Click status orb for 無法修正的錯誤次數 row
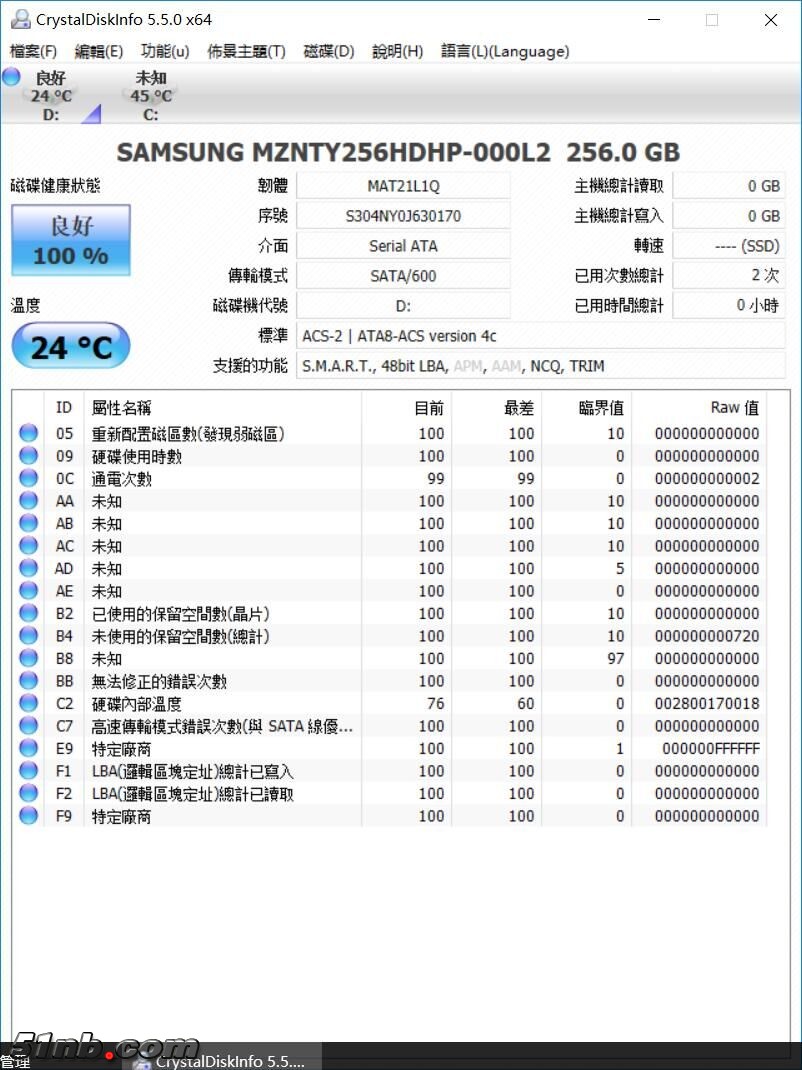Viewport: 802px width, 1070px height. click(x=28, y=681)
